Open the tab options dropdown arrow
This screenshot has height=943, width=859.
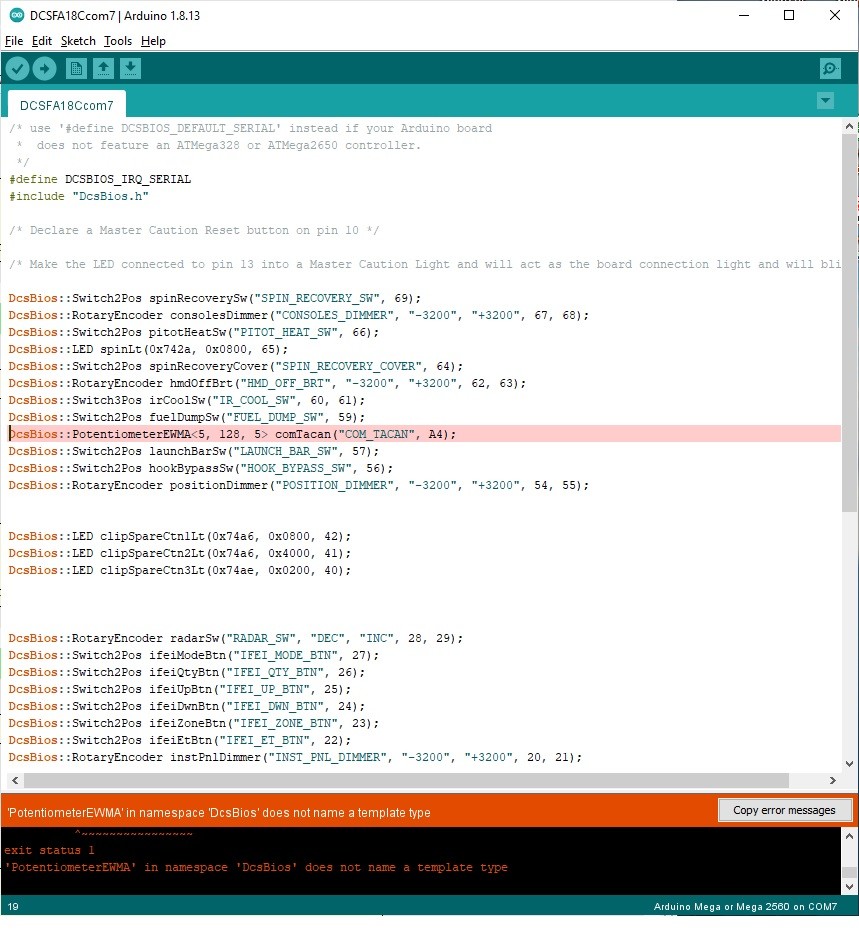[x=825, y=100]
